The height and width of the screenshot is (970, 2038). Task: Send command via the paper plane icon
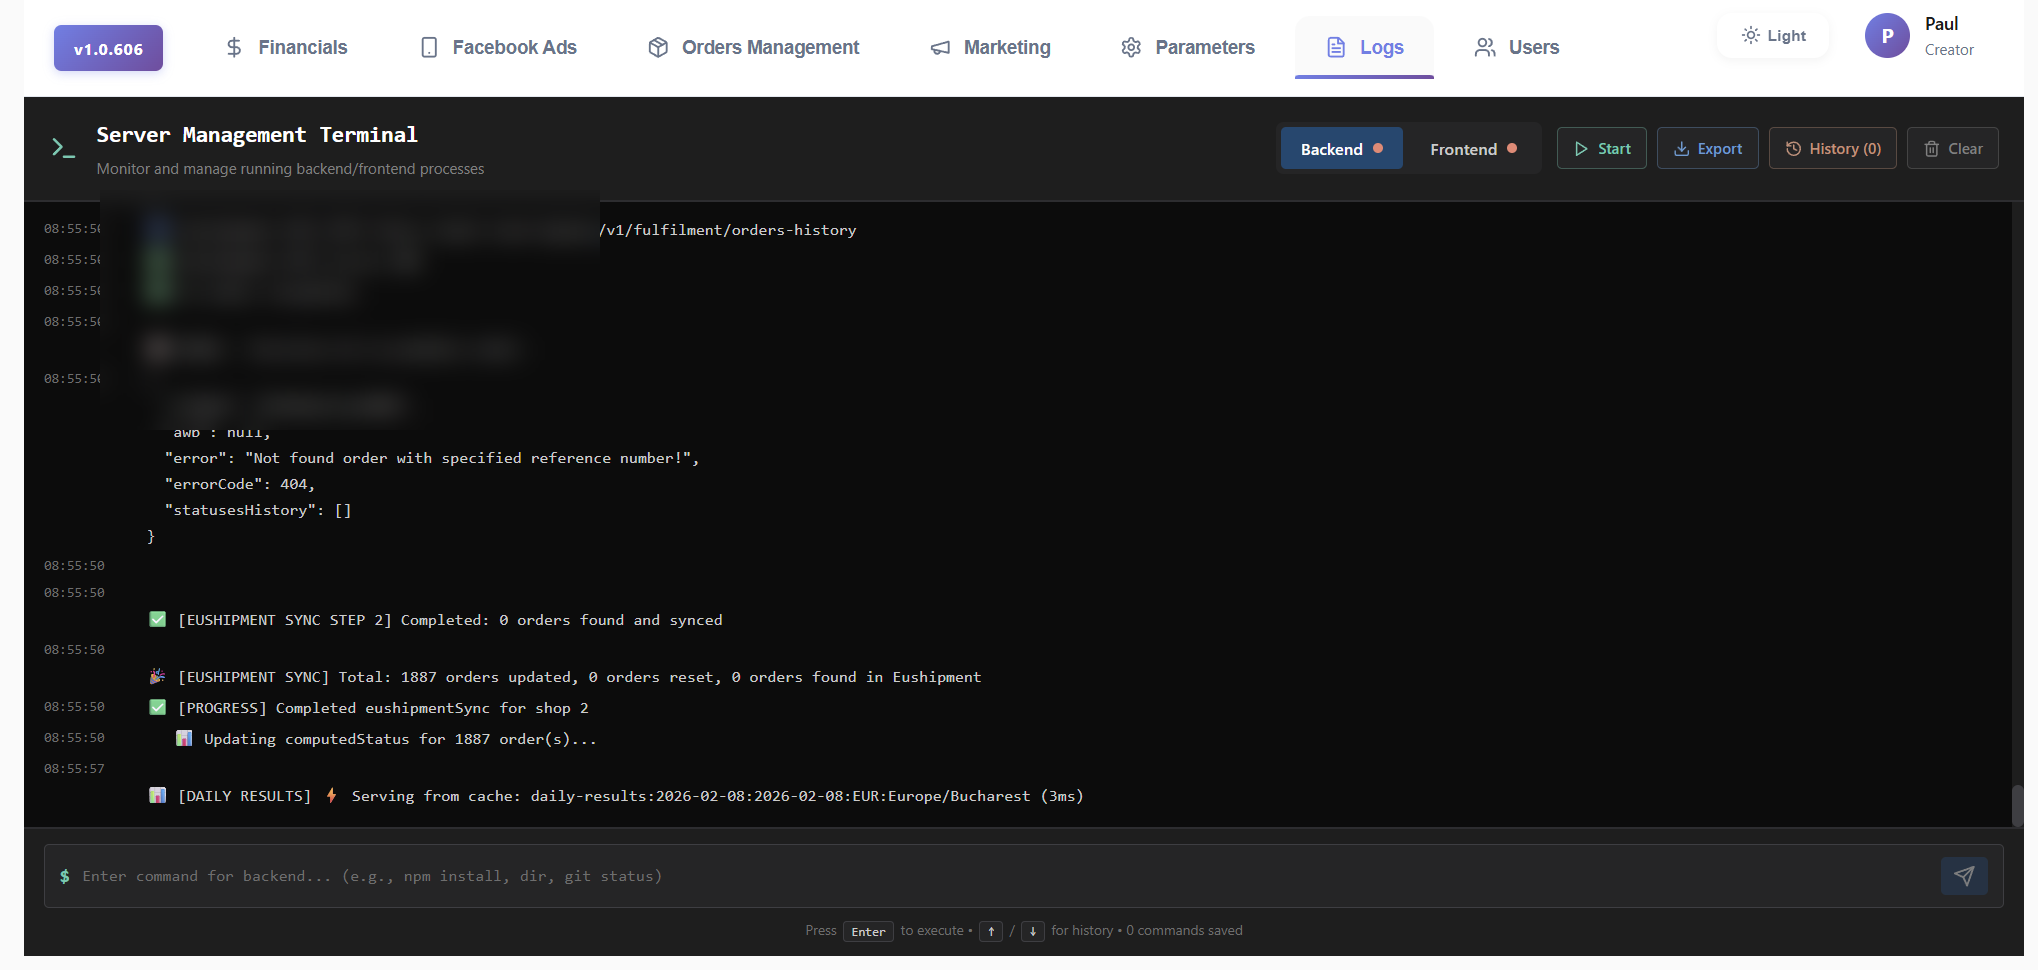pyautogui.click(x=1964, y=876)
